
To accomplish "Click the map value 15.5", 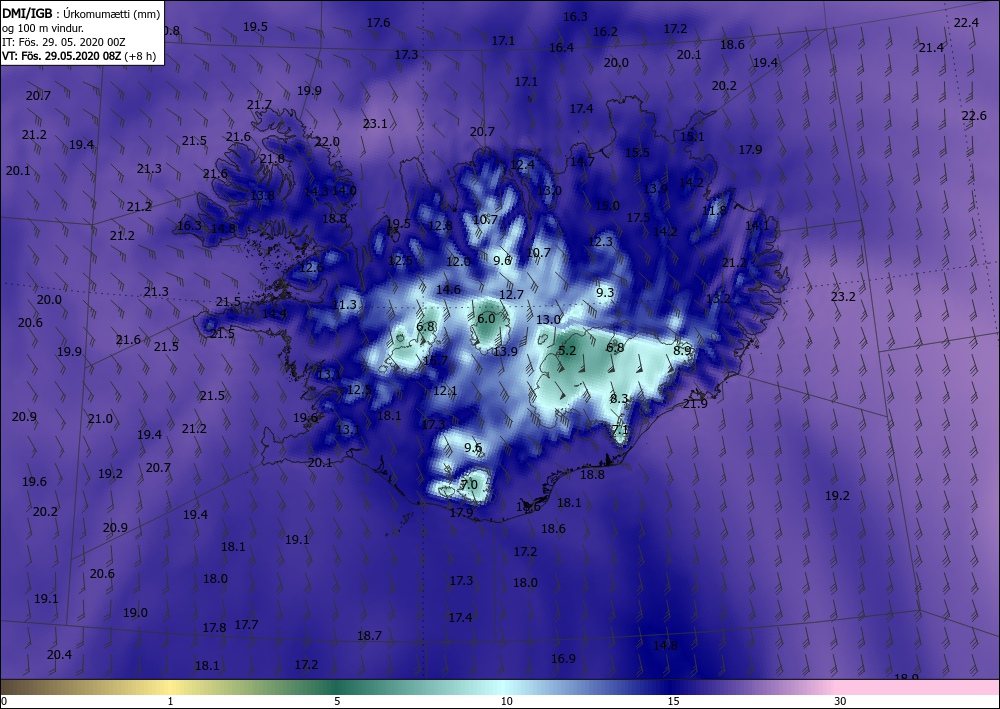I will click(637, 153).
